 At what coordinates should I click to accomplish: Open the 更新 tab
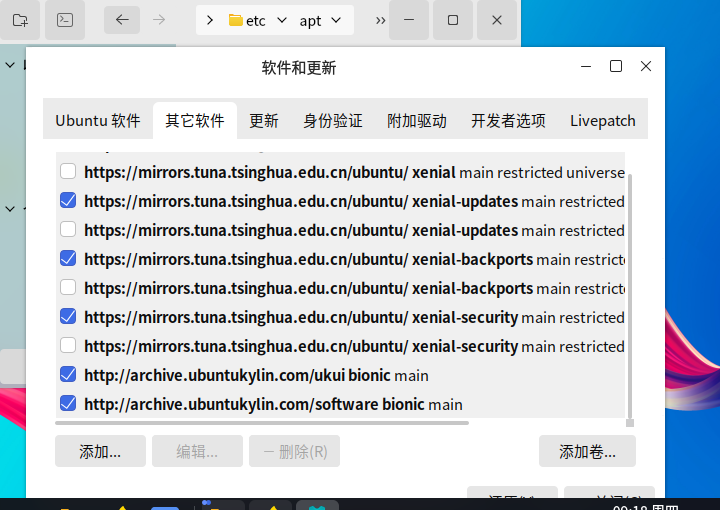click(264, 121)
